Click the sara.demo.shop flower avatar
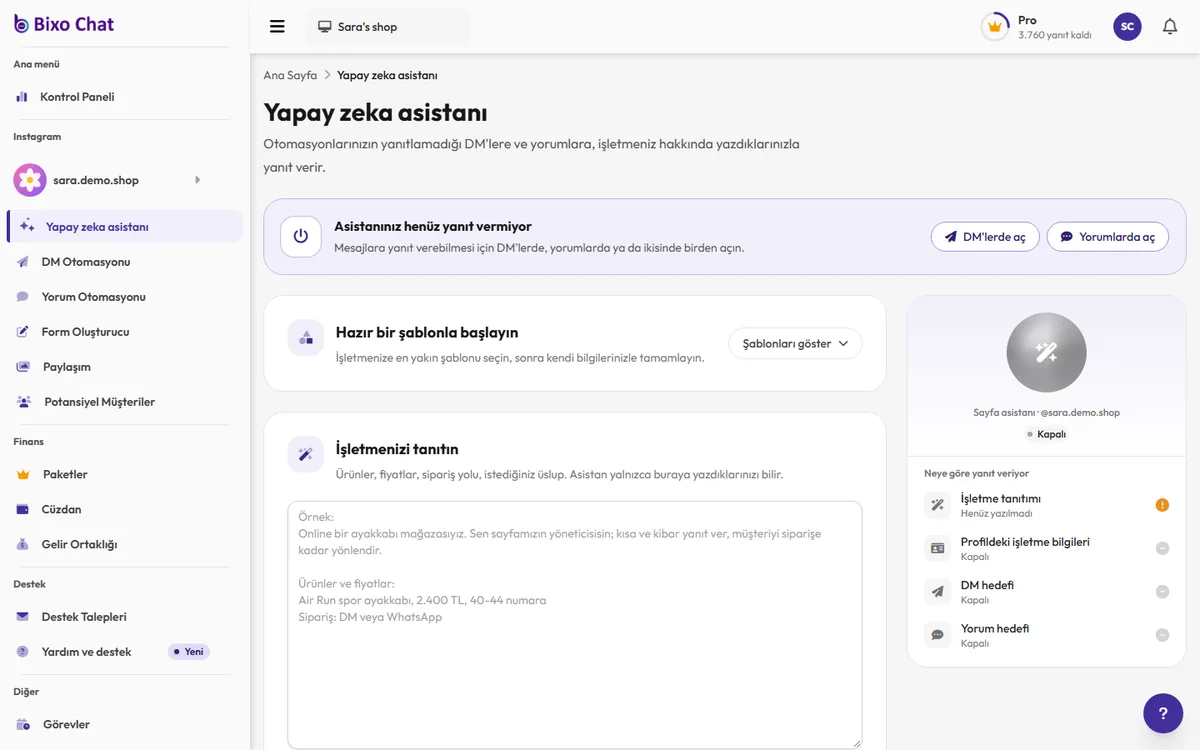The image size is (1200, 750). (x=30, y=180)
